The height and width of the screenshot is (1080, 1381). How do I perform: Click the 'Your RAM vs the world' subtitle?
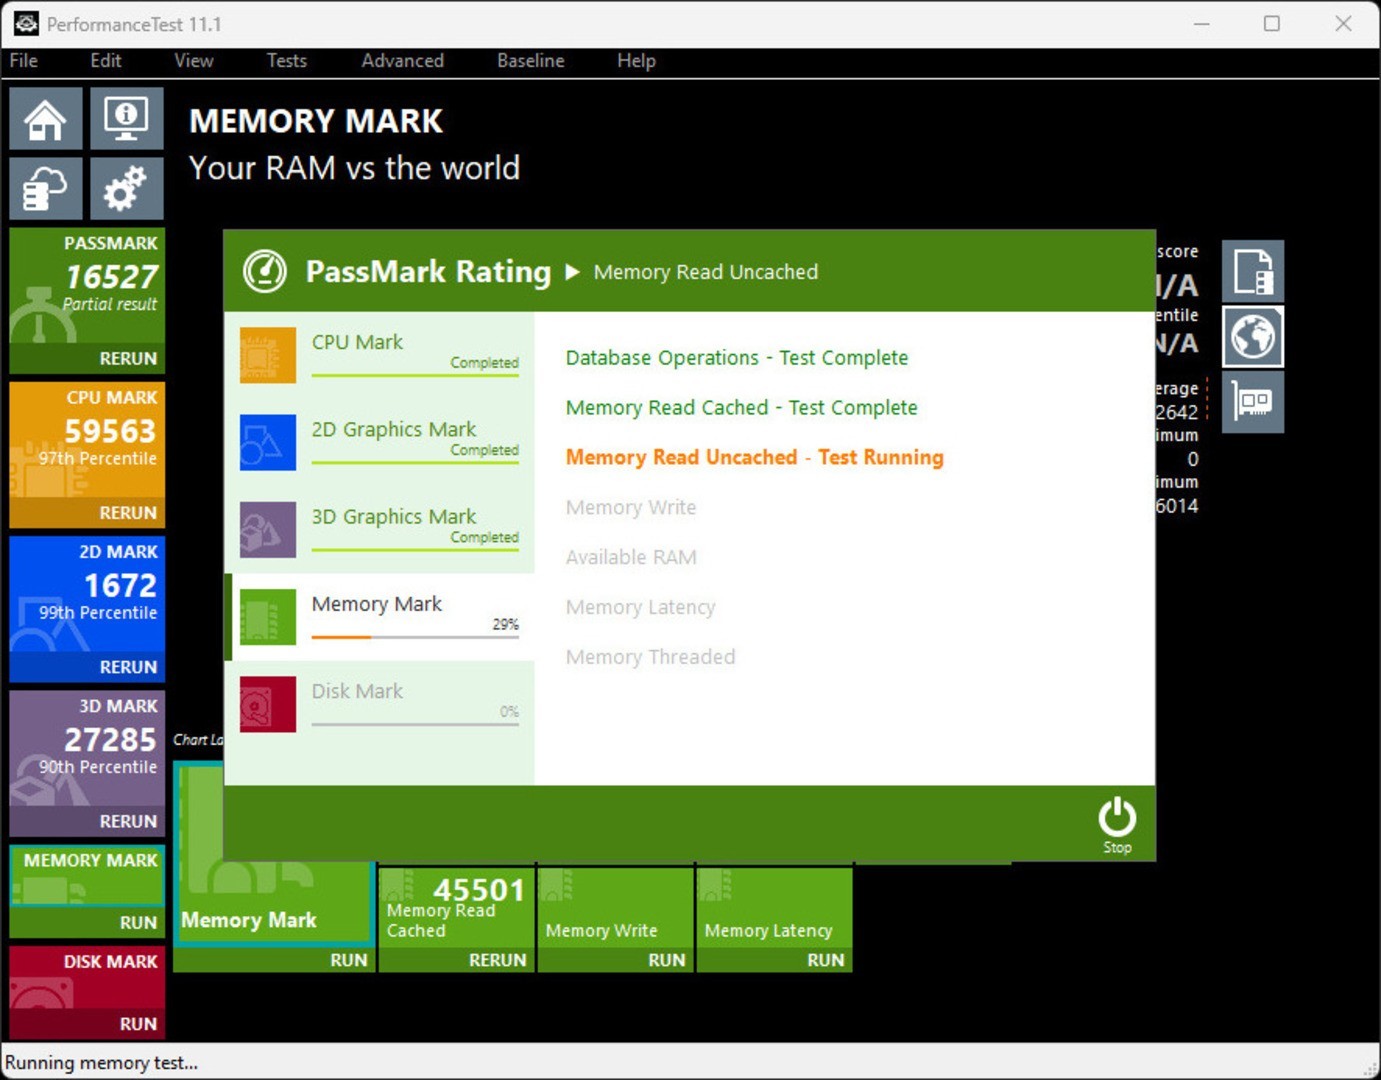click(x=355, y=168)
